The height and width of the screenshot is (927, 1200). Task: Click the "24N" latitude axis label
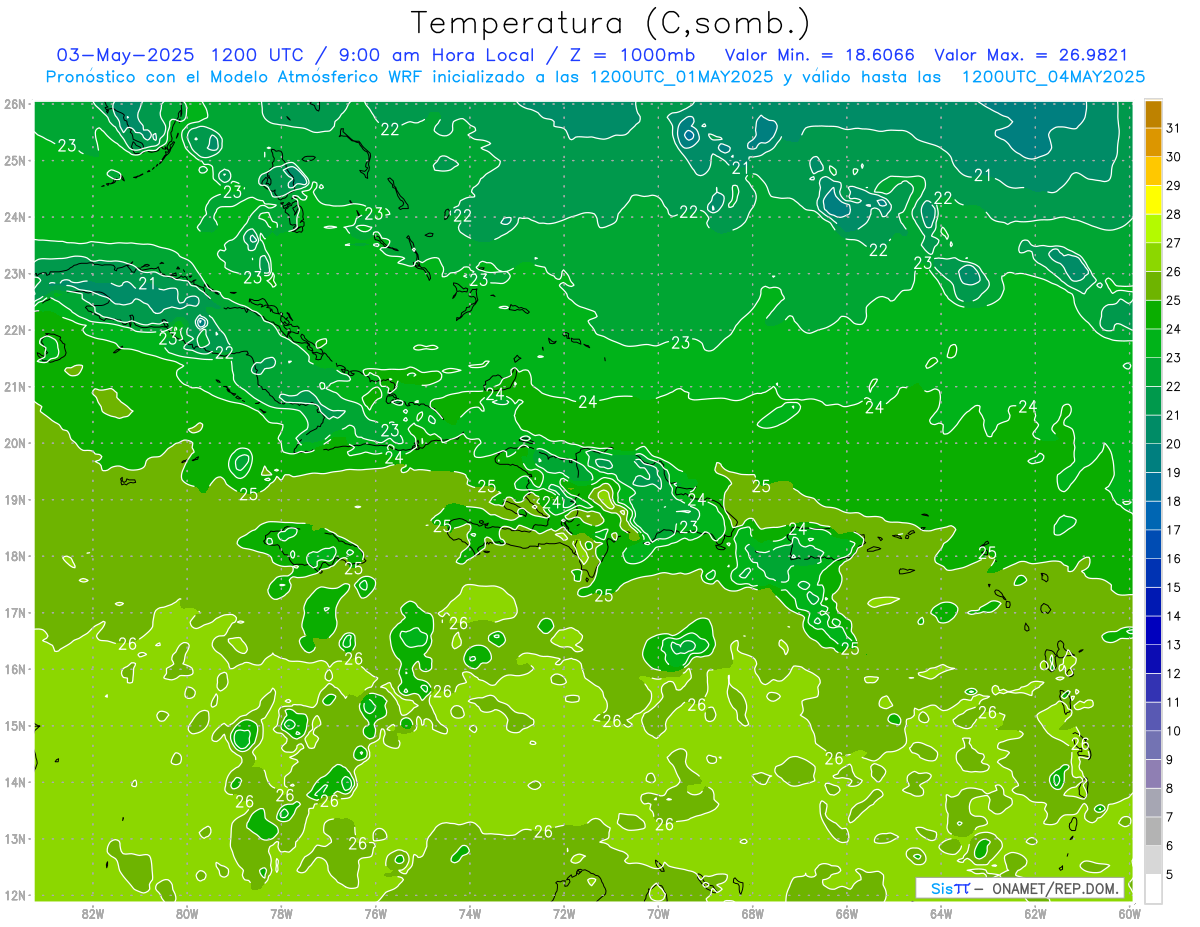point(15,217)
